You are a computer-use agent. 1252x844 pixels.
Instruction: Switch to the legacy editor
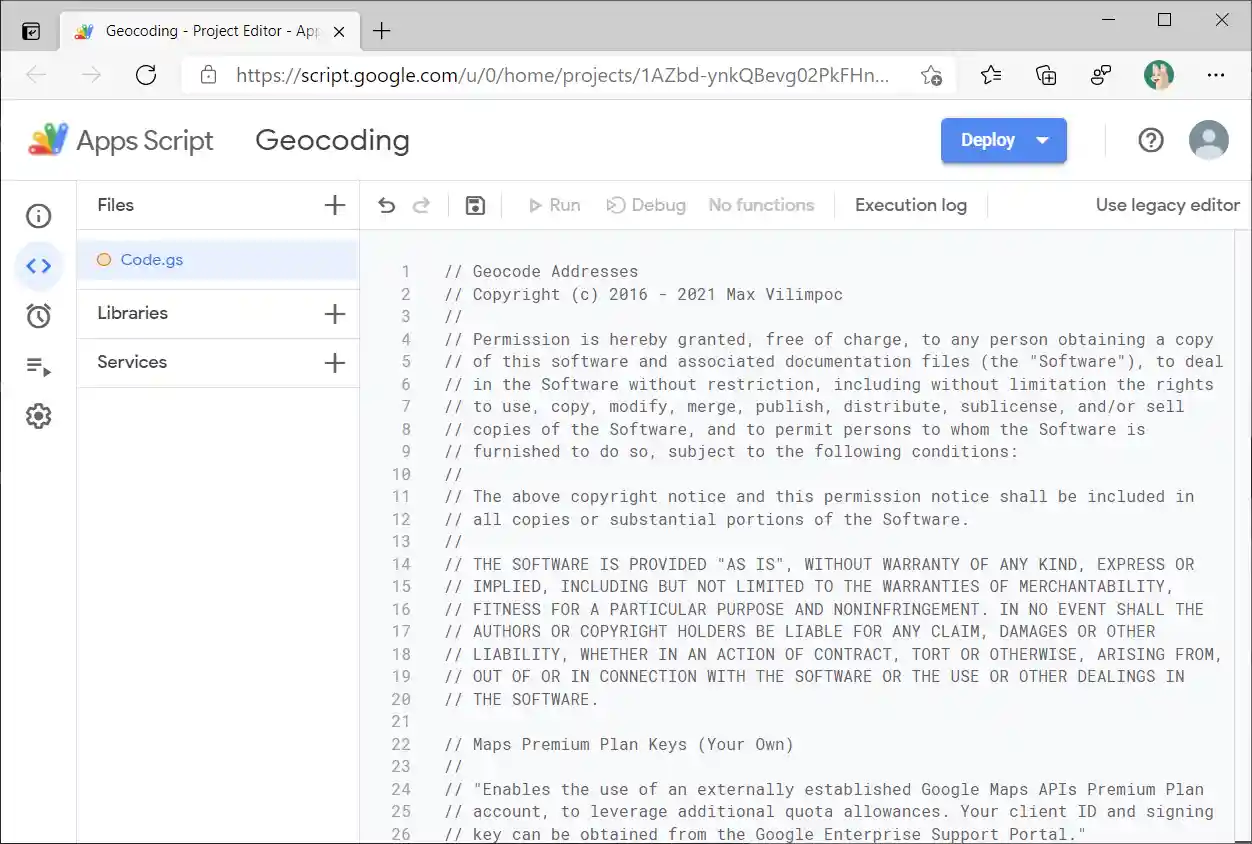point(1167,204)
